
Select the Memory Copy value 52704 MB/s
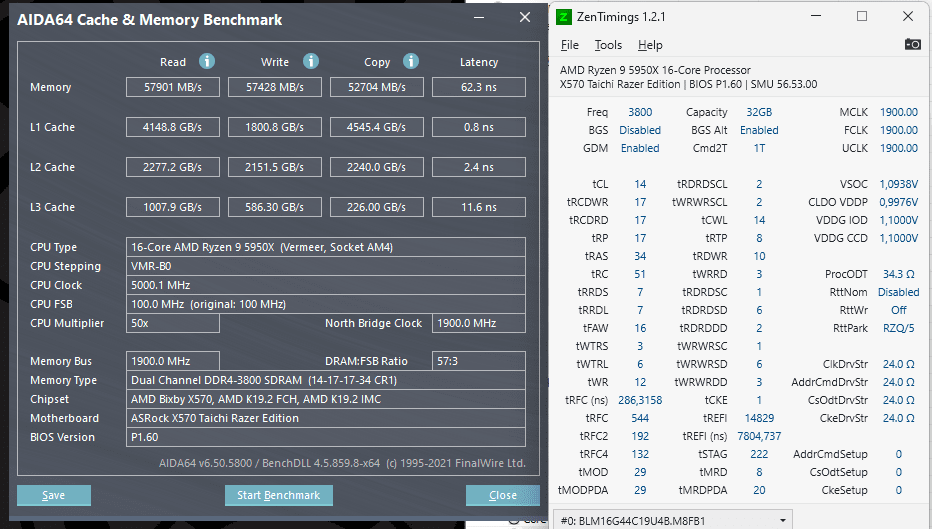pos(377,87)
